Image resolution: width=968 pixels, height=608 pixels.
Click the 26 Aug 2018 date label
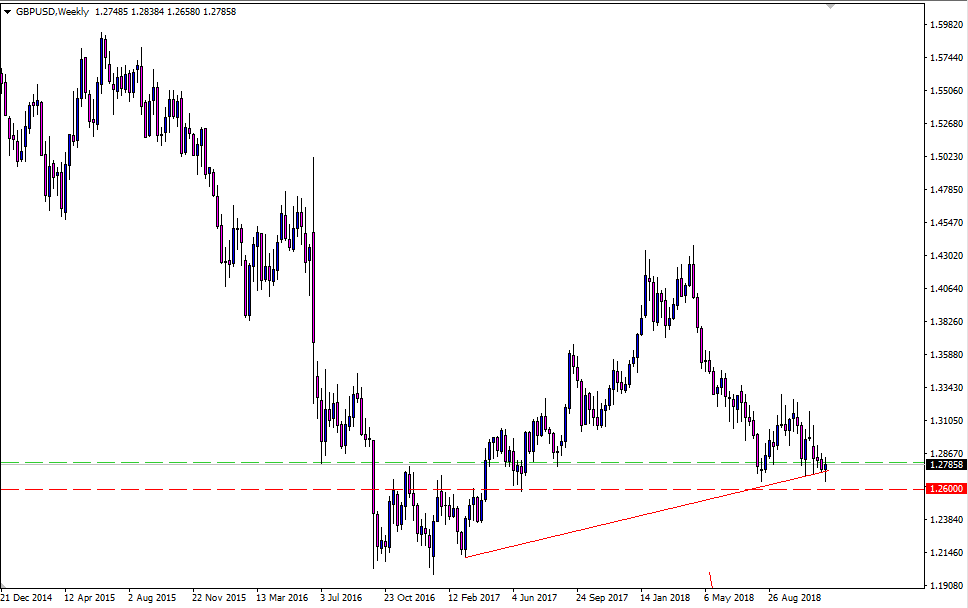(795, 598)
